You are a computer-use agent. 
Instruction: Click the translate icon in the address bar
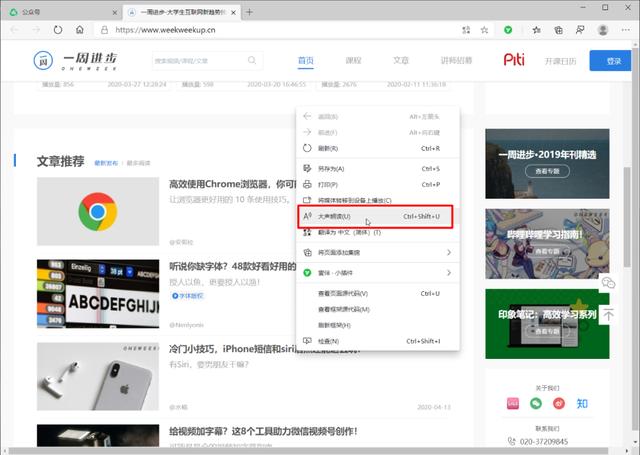466,30
